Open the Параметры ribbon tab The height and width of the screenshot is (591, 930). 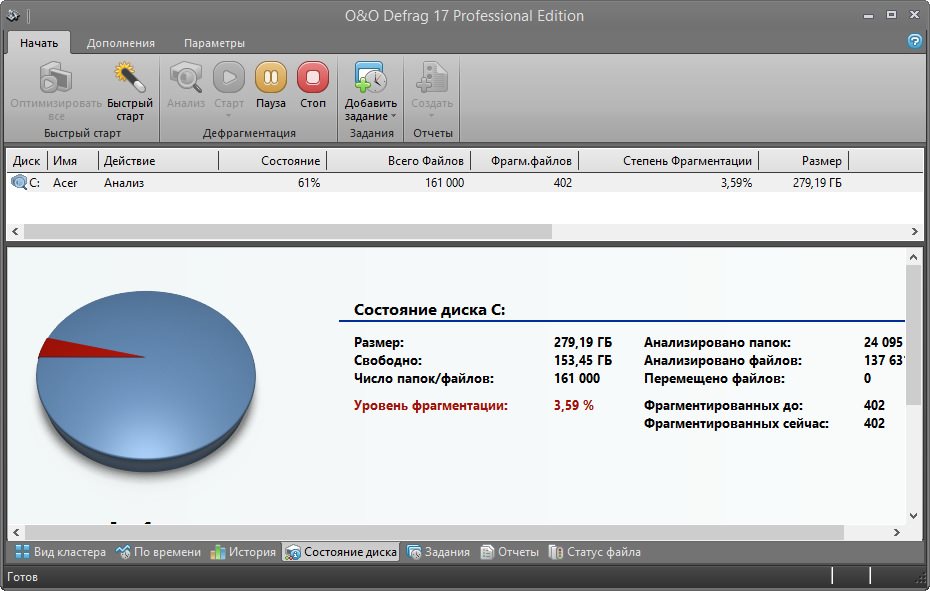[x=214, y=43]
